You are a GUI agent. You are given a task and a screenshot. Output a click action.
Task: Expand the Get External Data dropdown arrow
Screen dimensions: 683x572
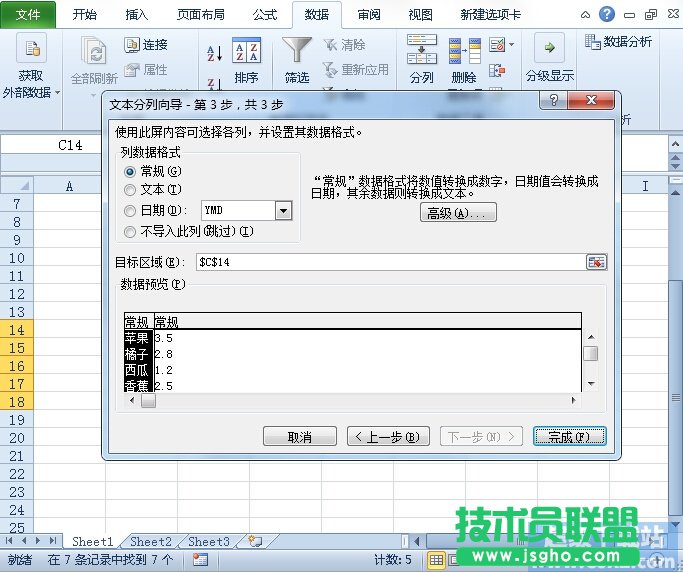coord(58,93)
